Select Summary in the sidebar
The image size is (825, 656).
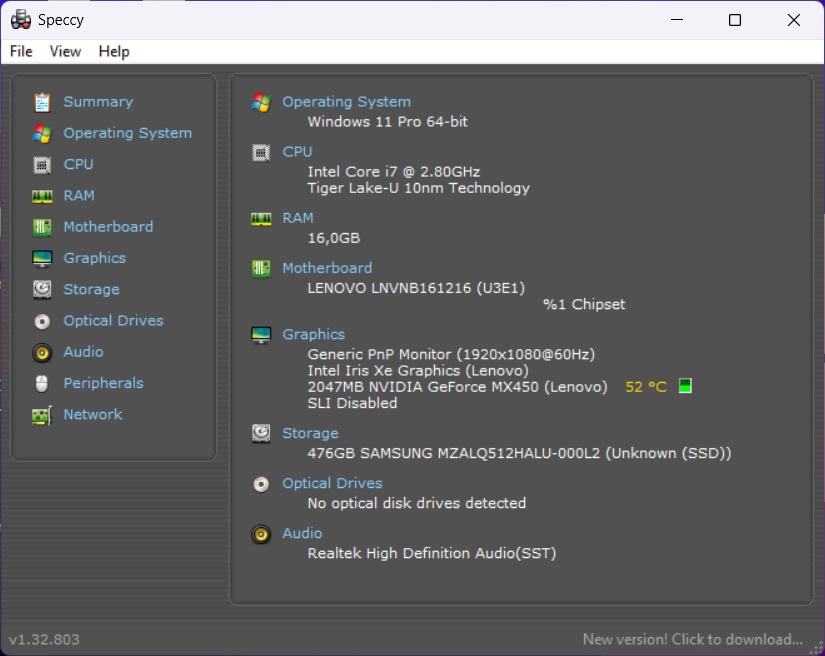pos(98,102)
